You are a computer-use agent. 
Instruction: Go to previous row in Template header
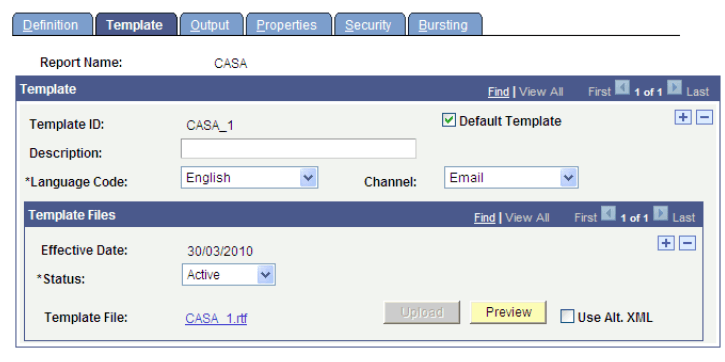click(622, 88)
